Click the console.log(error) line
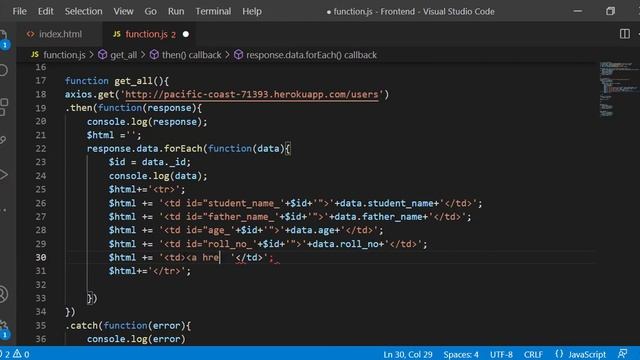This screenshot has width=640, height=360. 136,339
